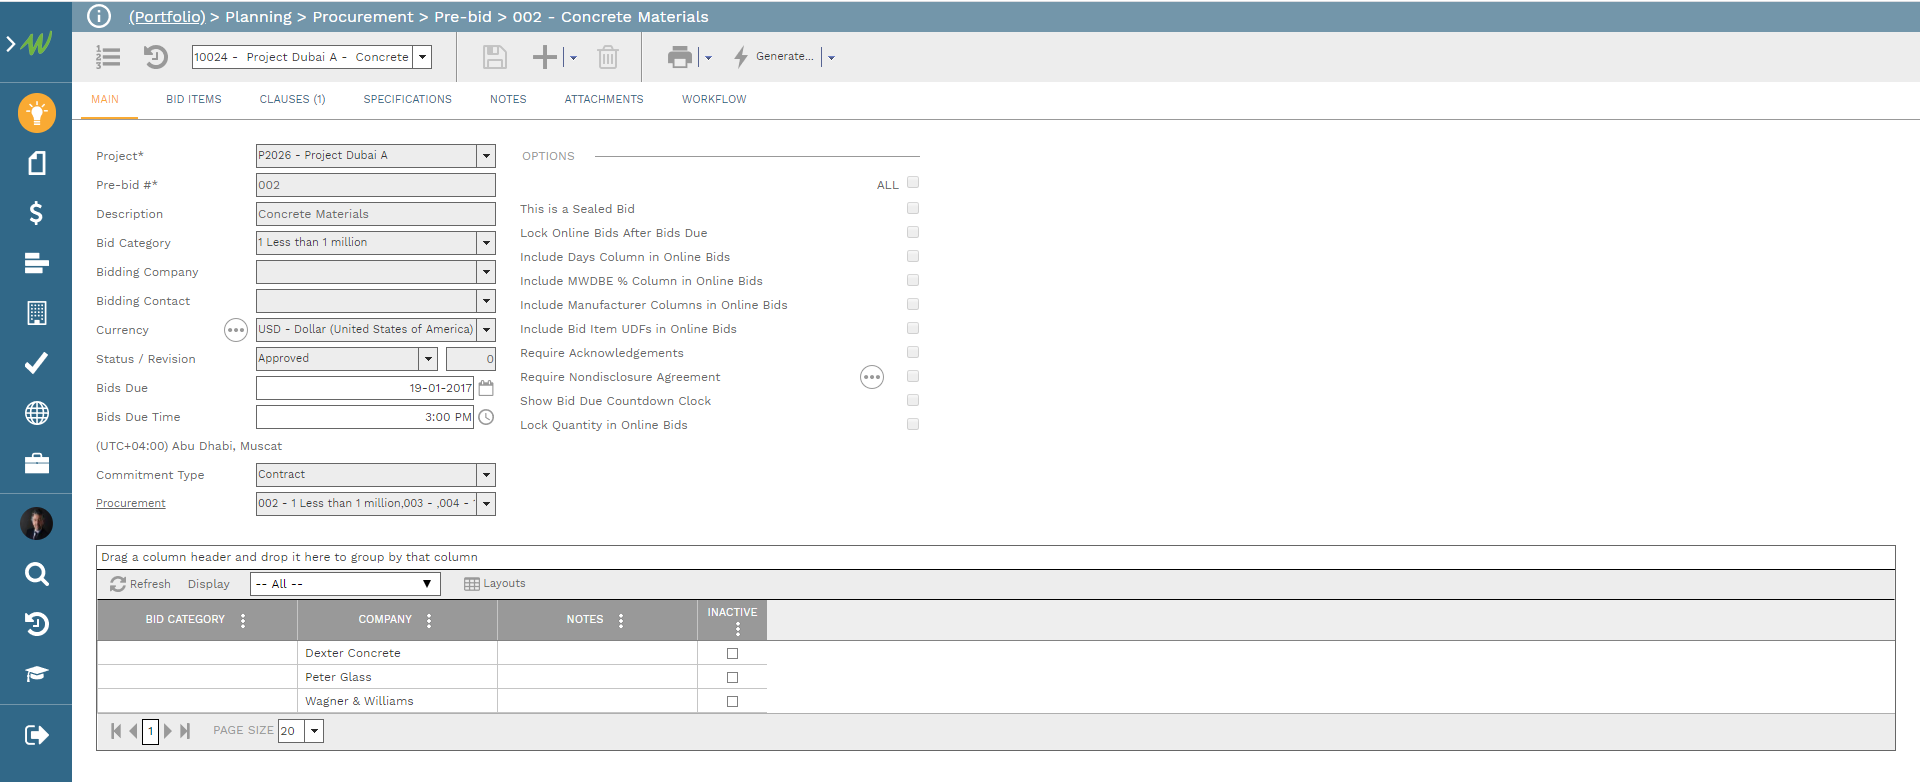Mark Wagner & Williams as inactive
The height and width of the screenshot is (782, 1920).
[732, 701]
